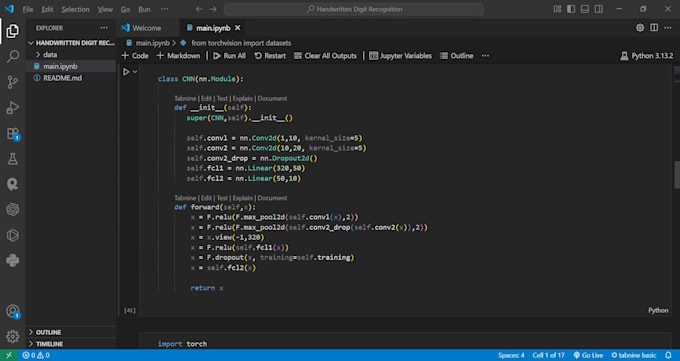Open the View menu
Screen dimensions: 680x361
105,9
